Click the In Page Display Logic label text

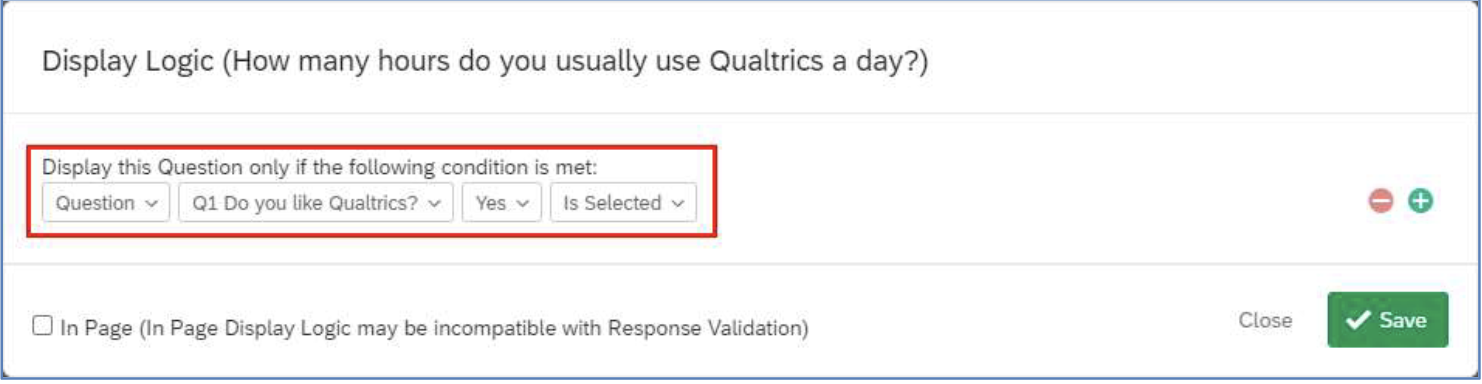coord(434,327)
